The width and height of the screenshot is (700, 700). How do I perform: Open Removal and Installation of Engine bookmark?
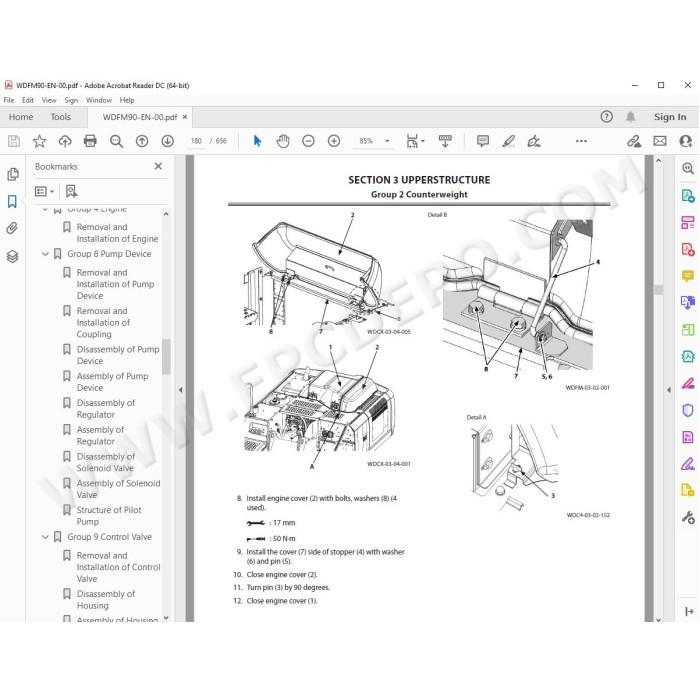117,233
